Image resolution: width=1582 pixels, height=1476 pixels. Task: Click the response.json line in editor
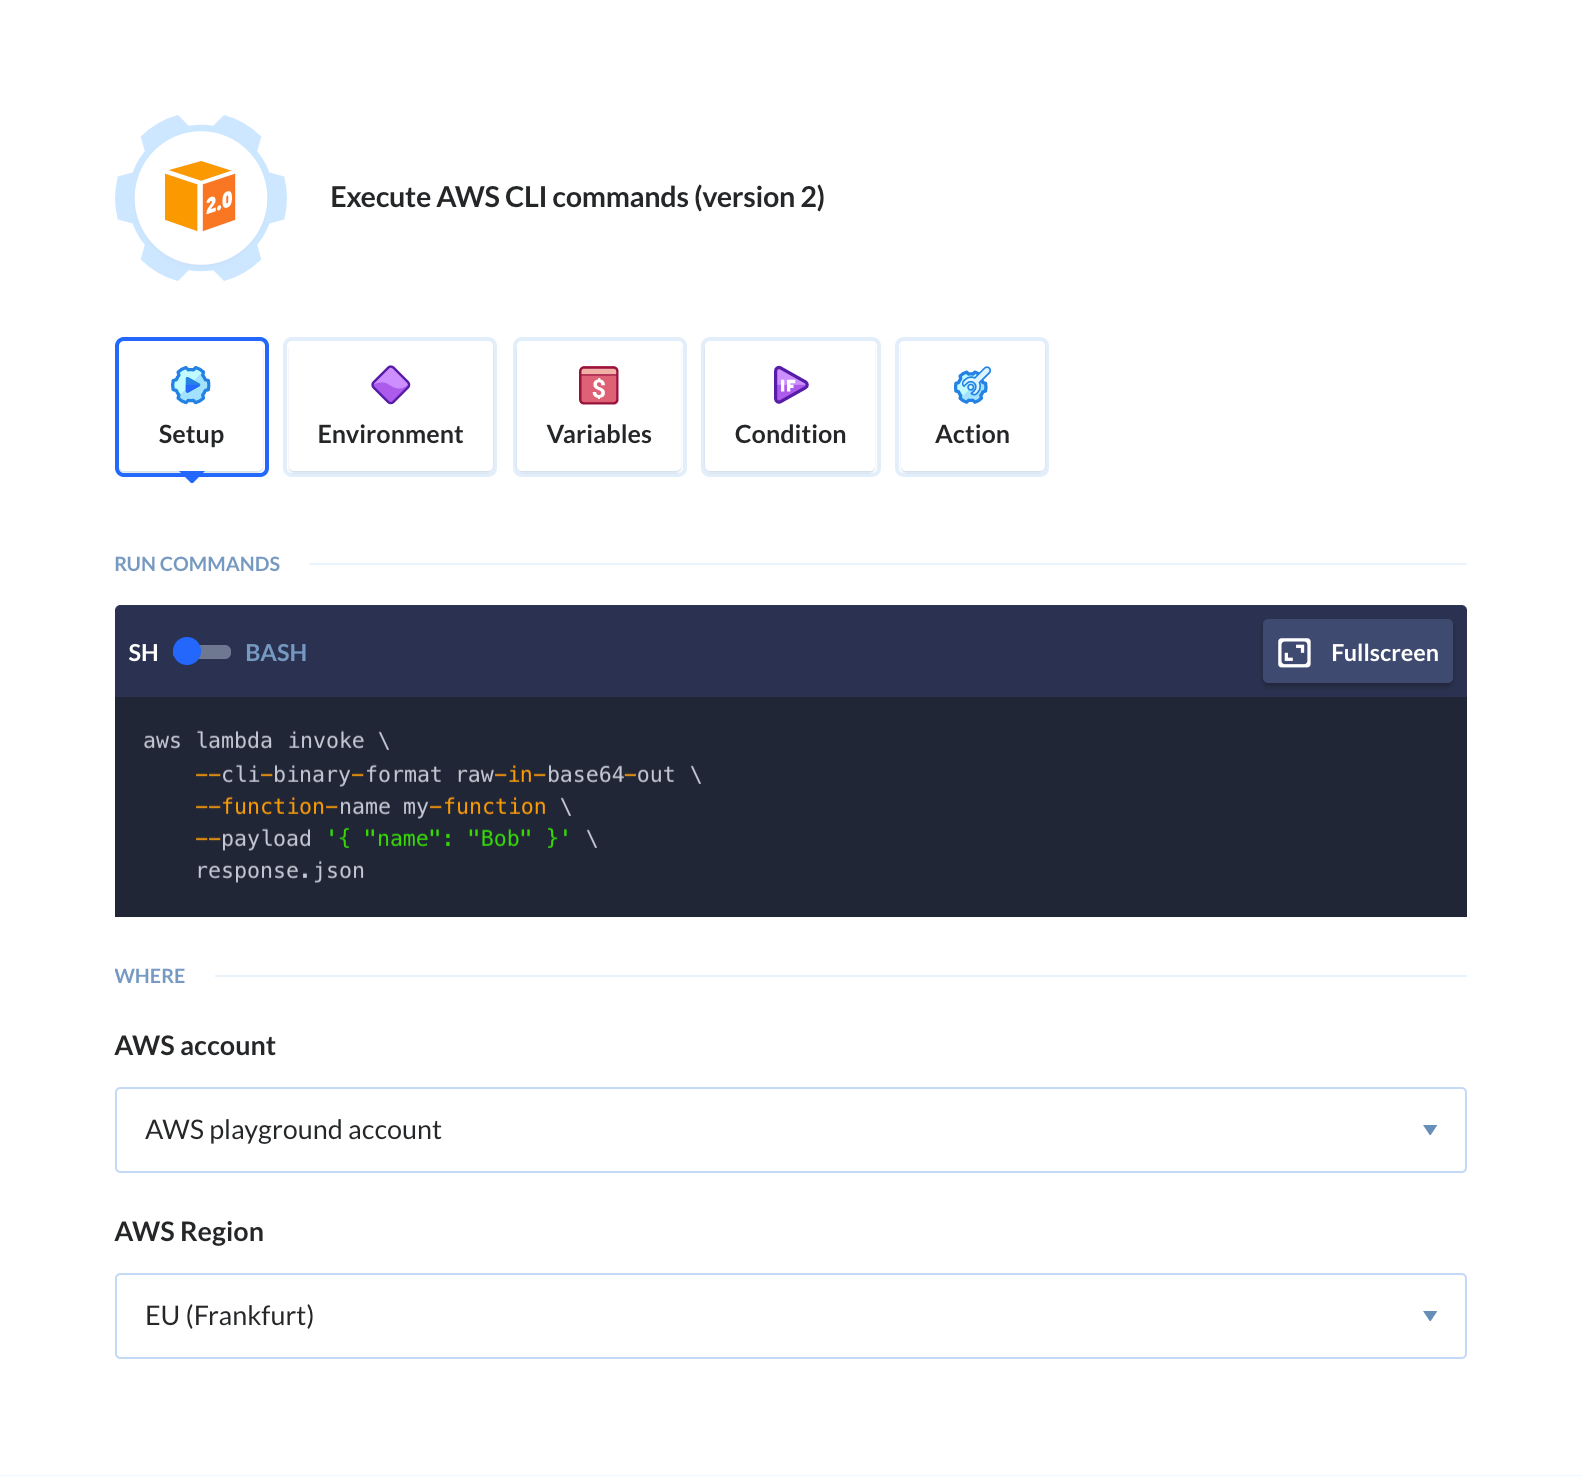(x=280, y=871)
